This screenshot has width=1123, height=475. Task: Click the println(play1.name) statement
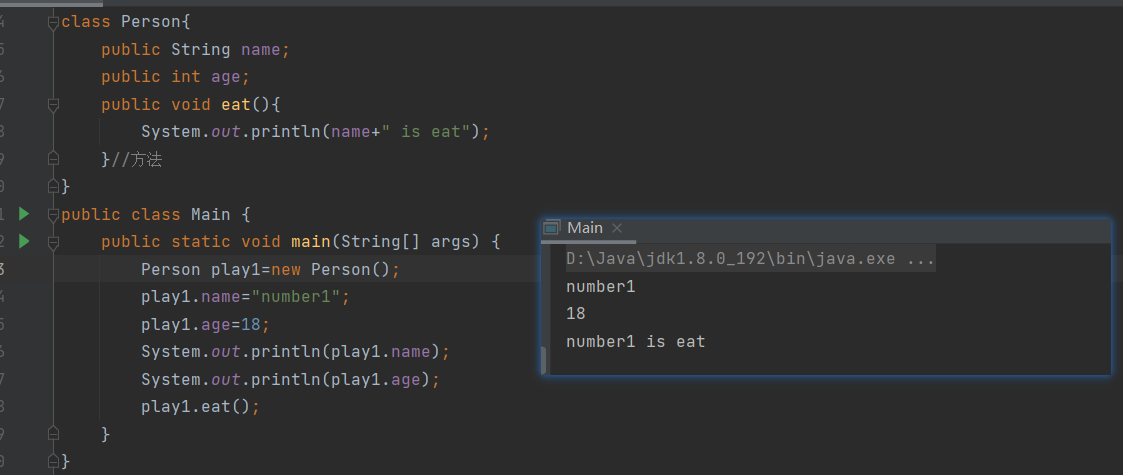(x=295, y=352)
